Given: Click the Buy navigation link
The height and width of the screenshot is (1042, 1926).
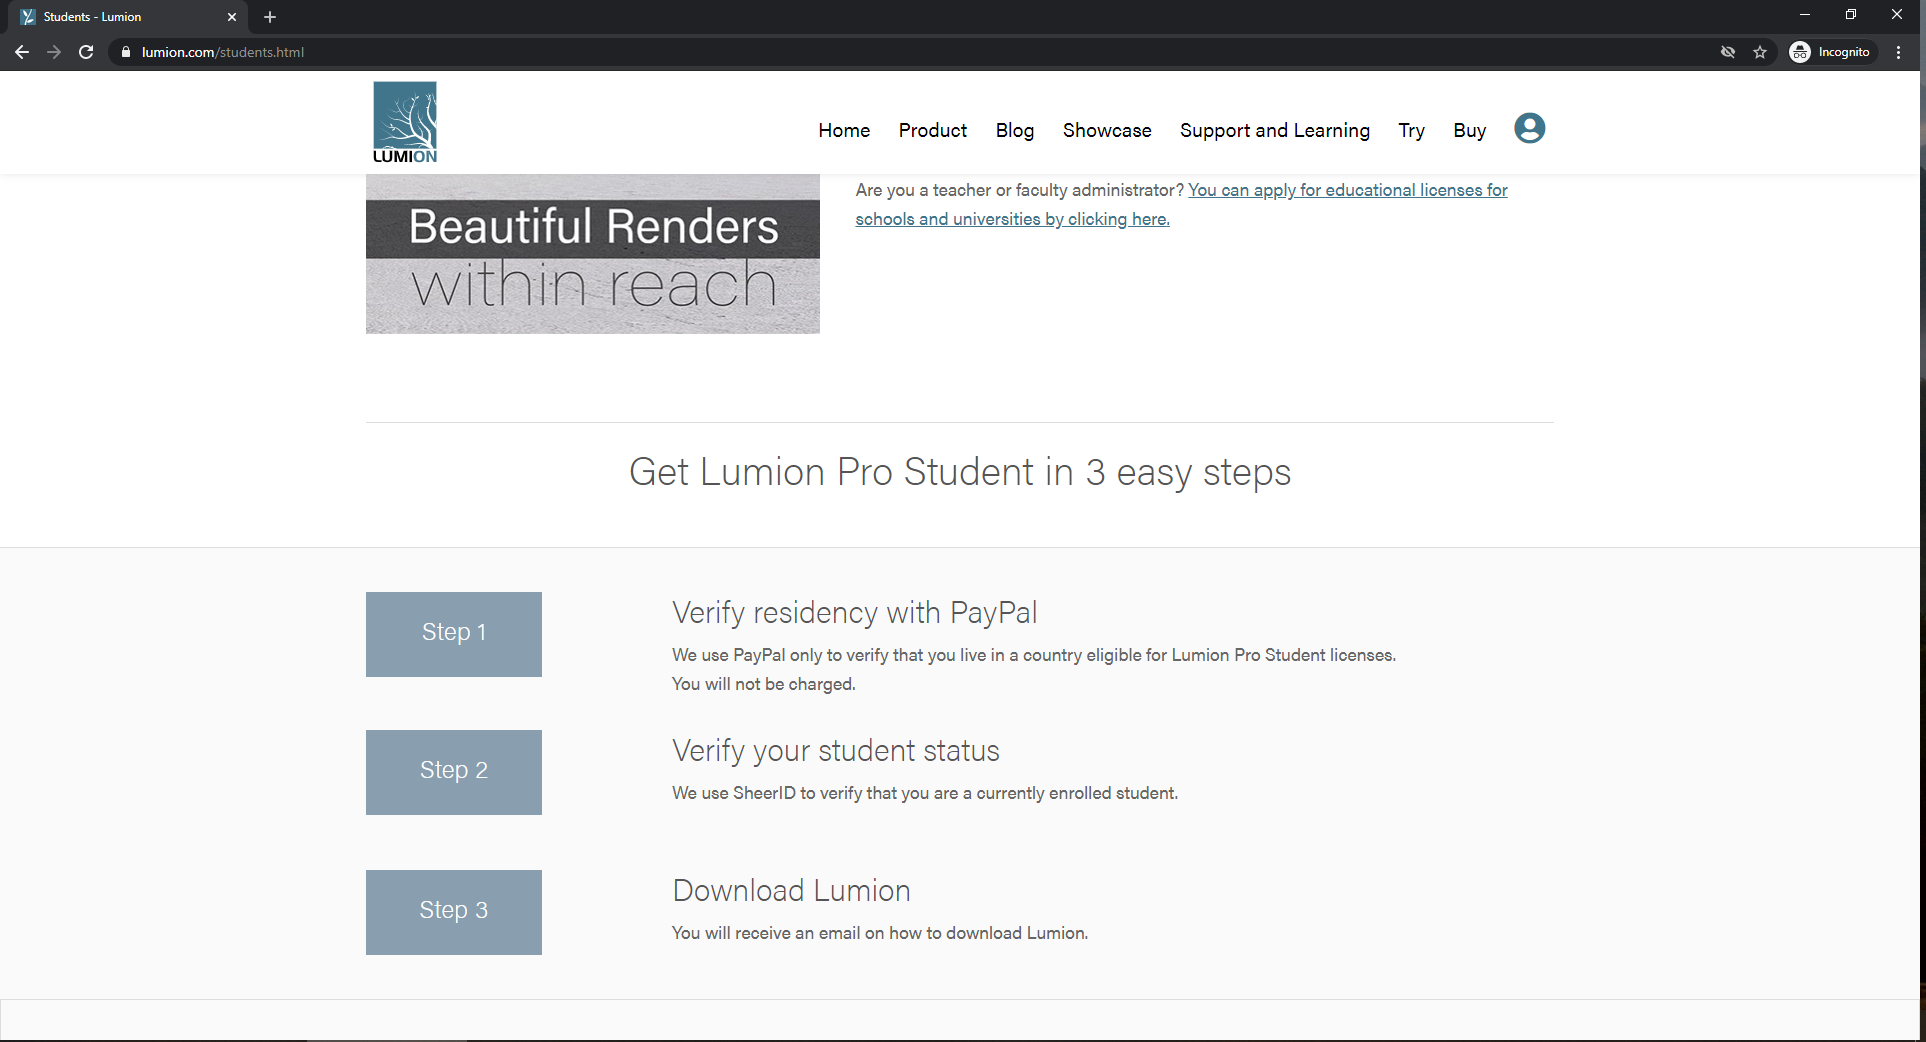Looking at the screenshot, I should click(x=1469, y=130).
